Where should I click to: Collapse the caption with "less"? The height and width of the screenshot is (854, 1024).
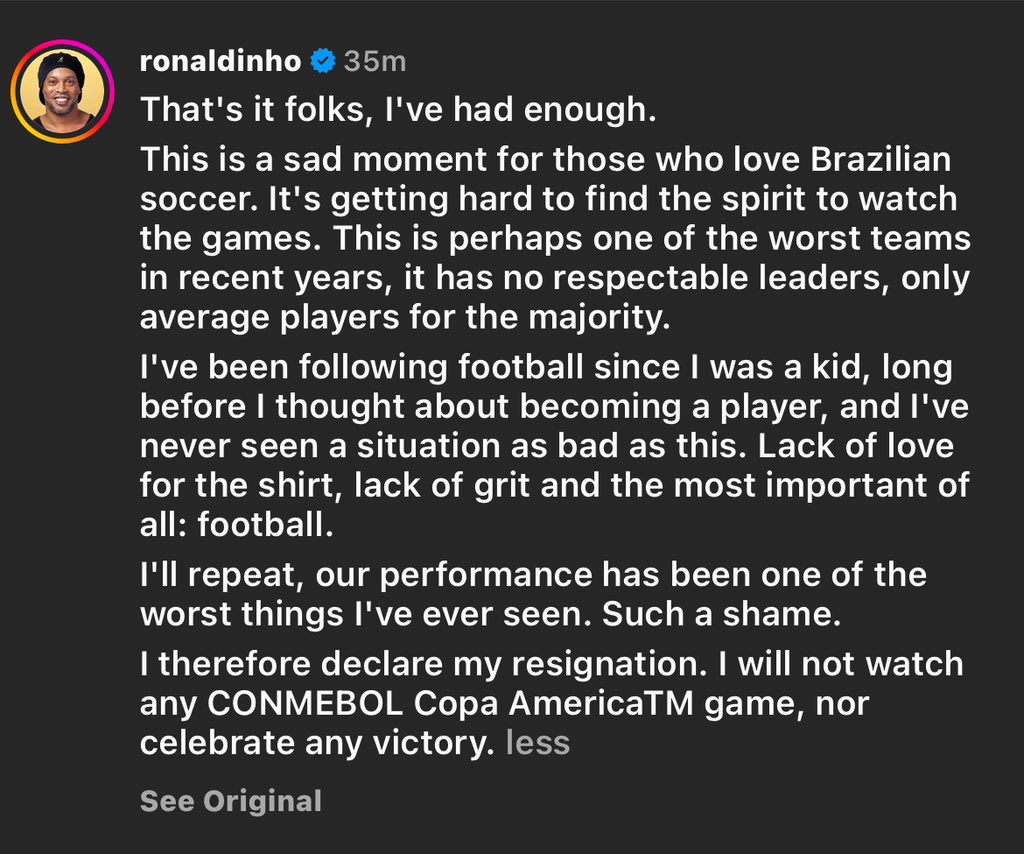(538, 743)
